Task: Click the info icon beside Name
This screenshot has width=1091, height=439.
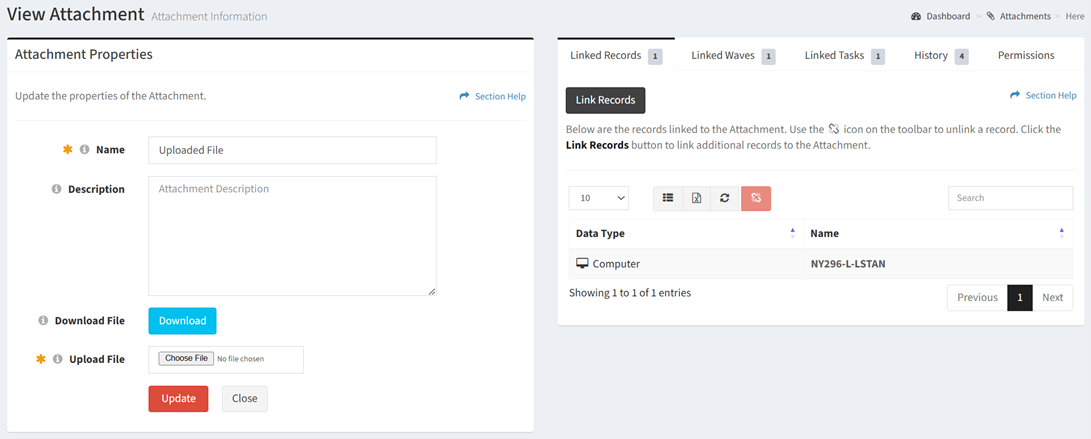Action: (85, 150)
